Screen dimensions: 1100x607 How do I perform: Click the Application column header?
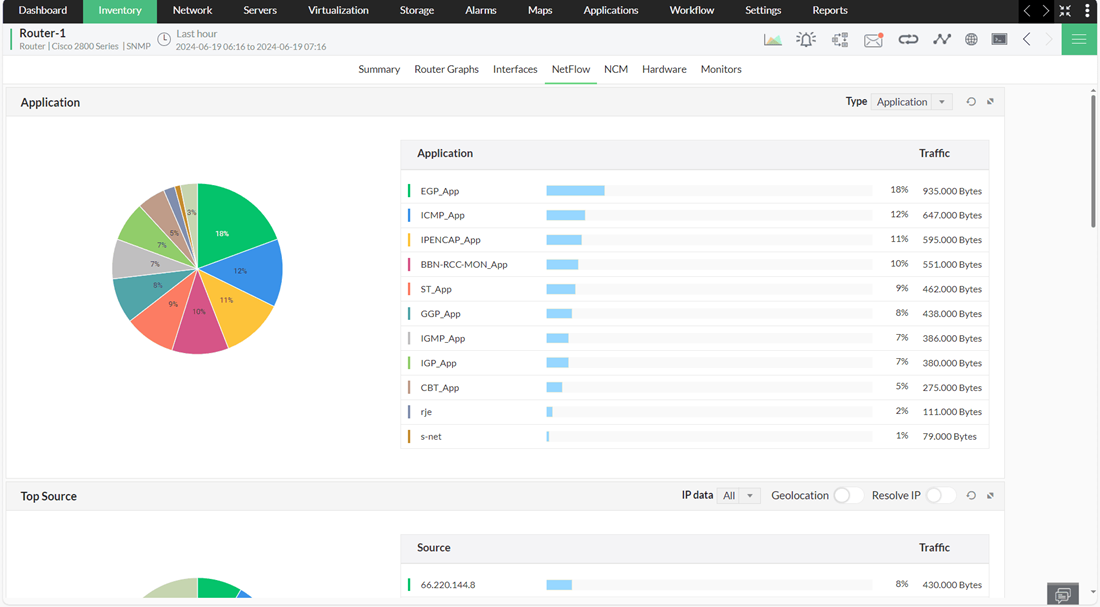pyautogui.click(x=445, y=153)
